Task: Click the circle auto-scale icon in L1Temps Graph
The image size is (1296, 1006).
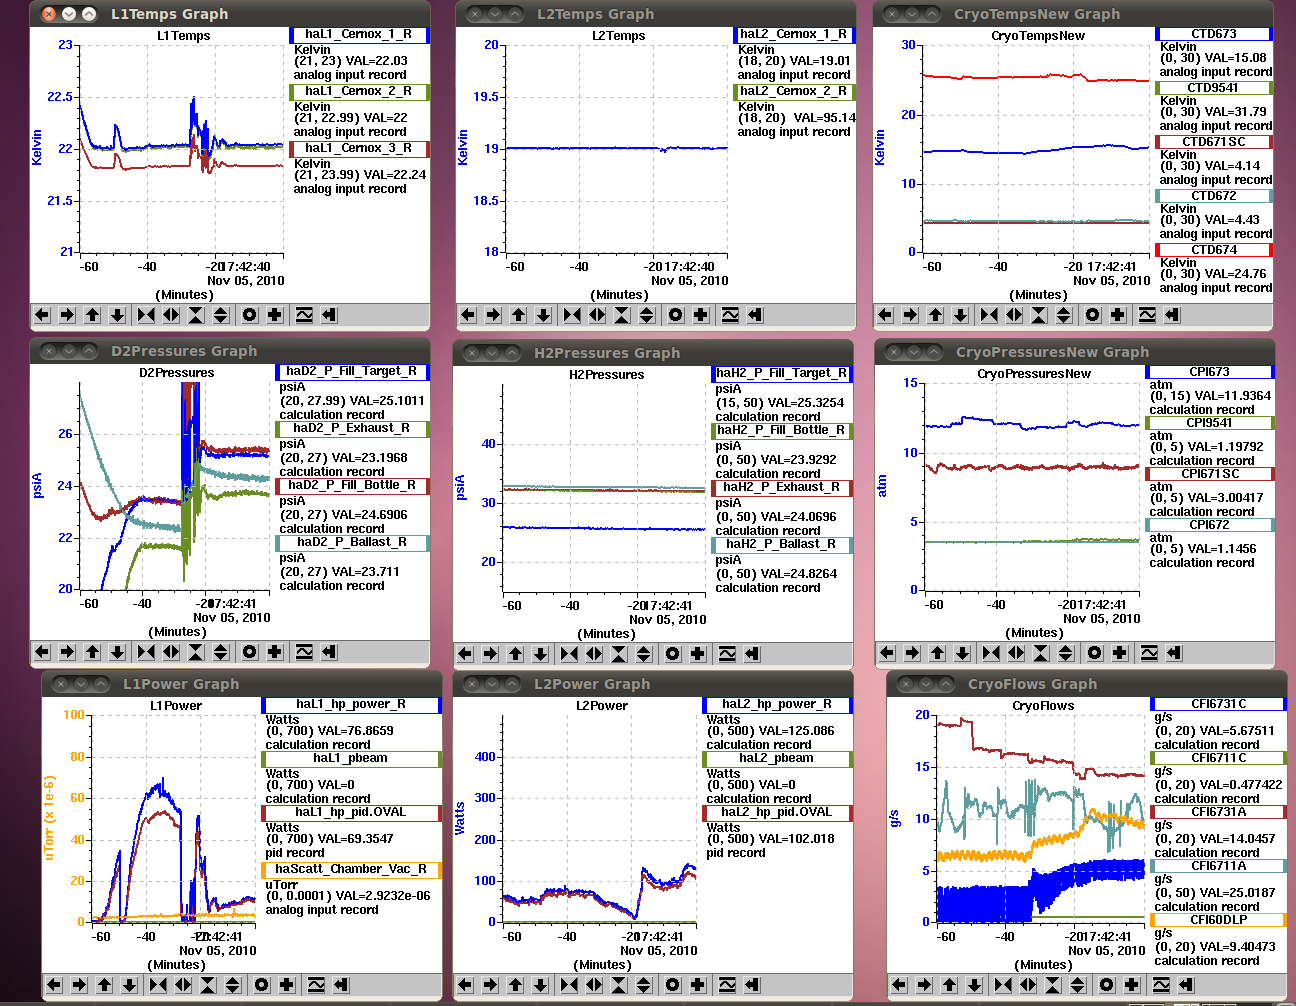Action: click(x=249, y=315)
